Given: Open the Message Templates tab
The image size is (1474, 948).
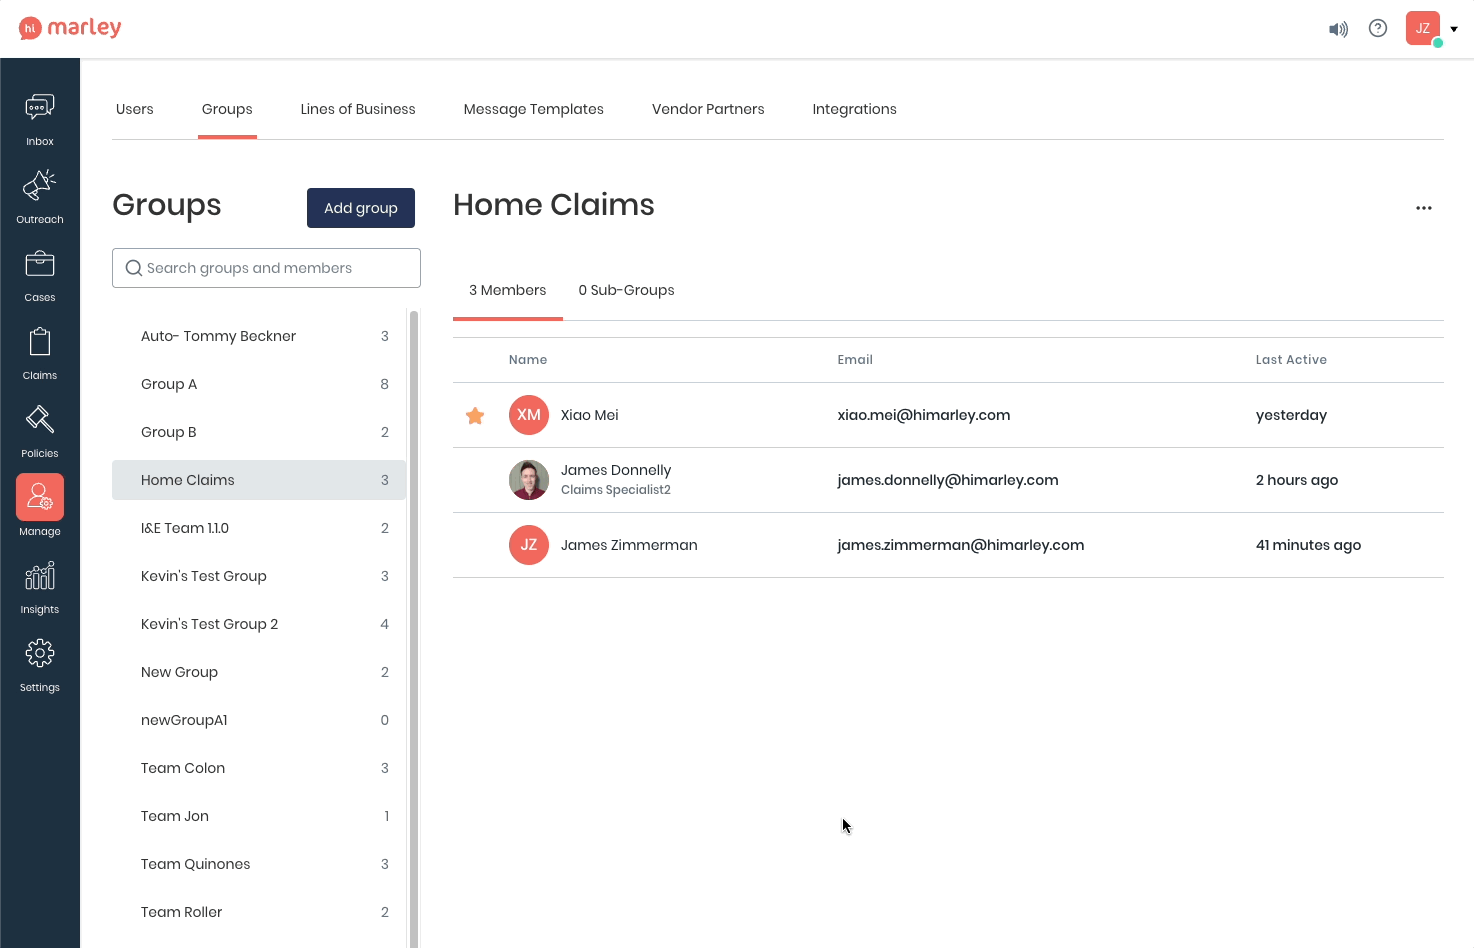Looking at the screenshot, I should coord(533,109).
